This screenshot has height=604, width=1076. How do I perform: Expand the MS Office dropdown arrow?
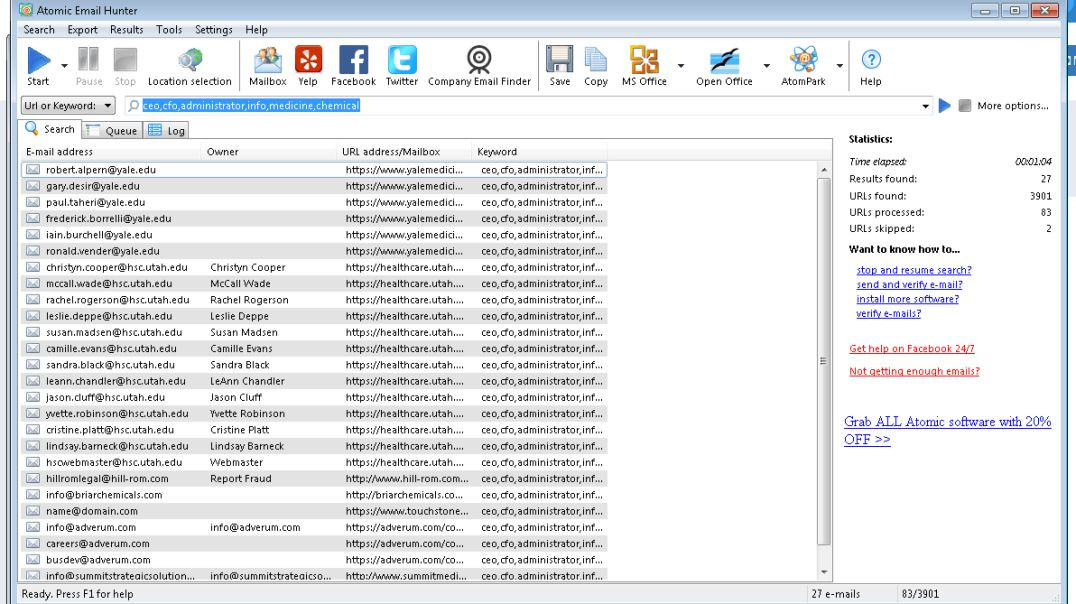tap(681, 66)
